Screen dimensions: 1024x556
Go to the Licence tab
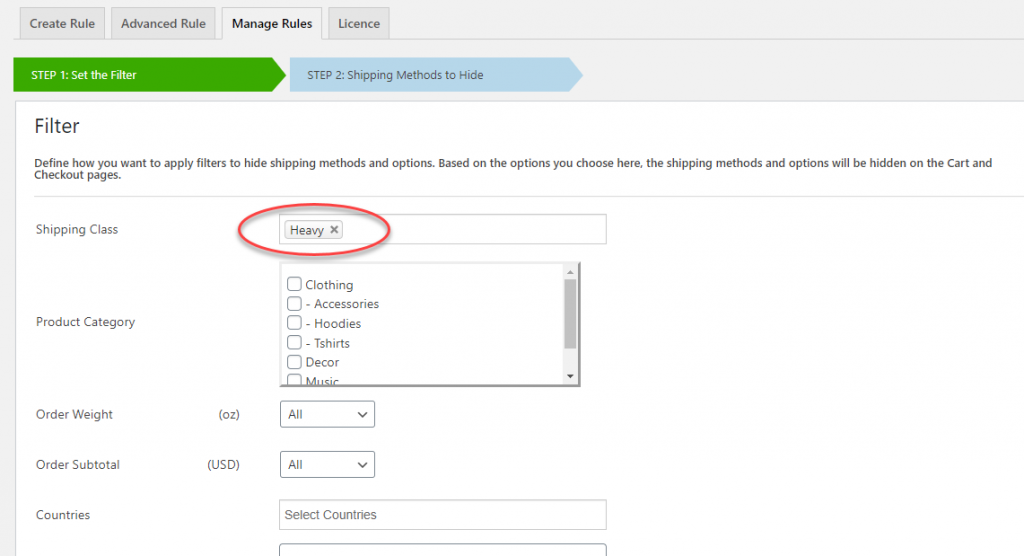click(359, 24)
